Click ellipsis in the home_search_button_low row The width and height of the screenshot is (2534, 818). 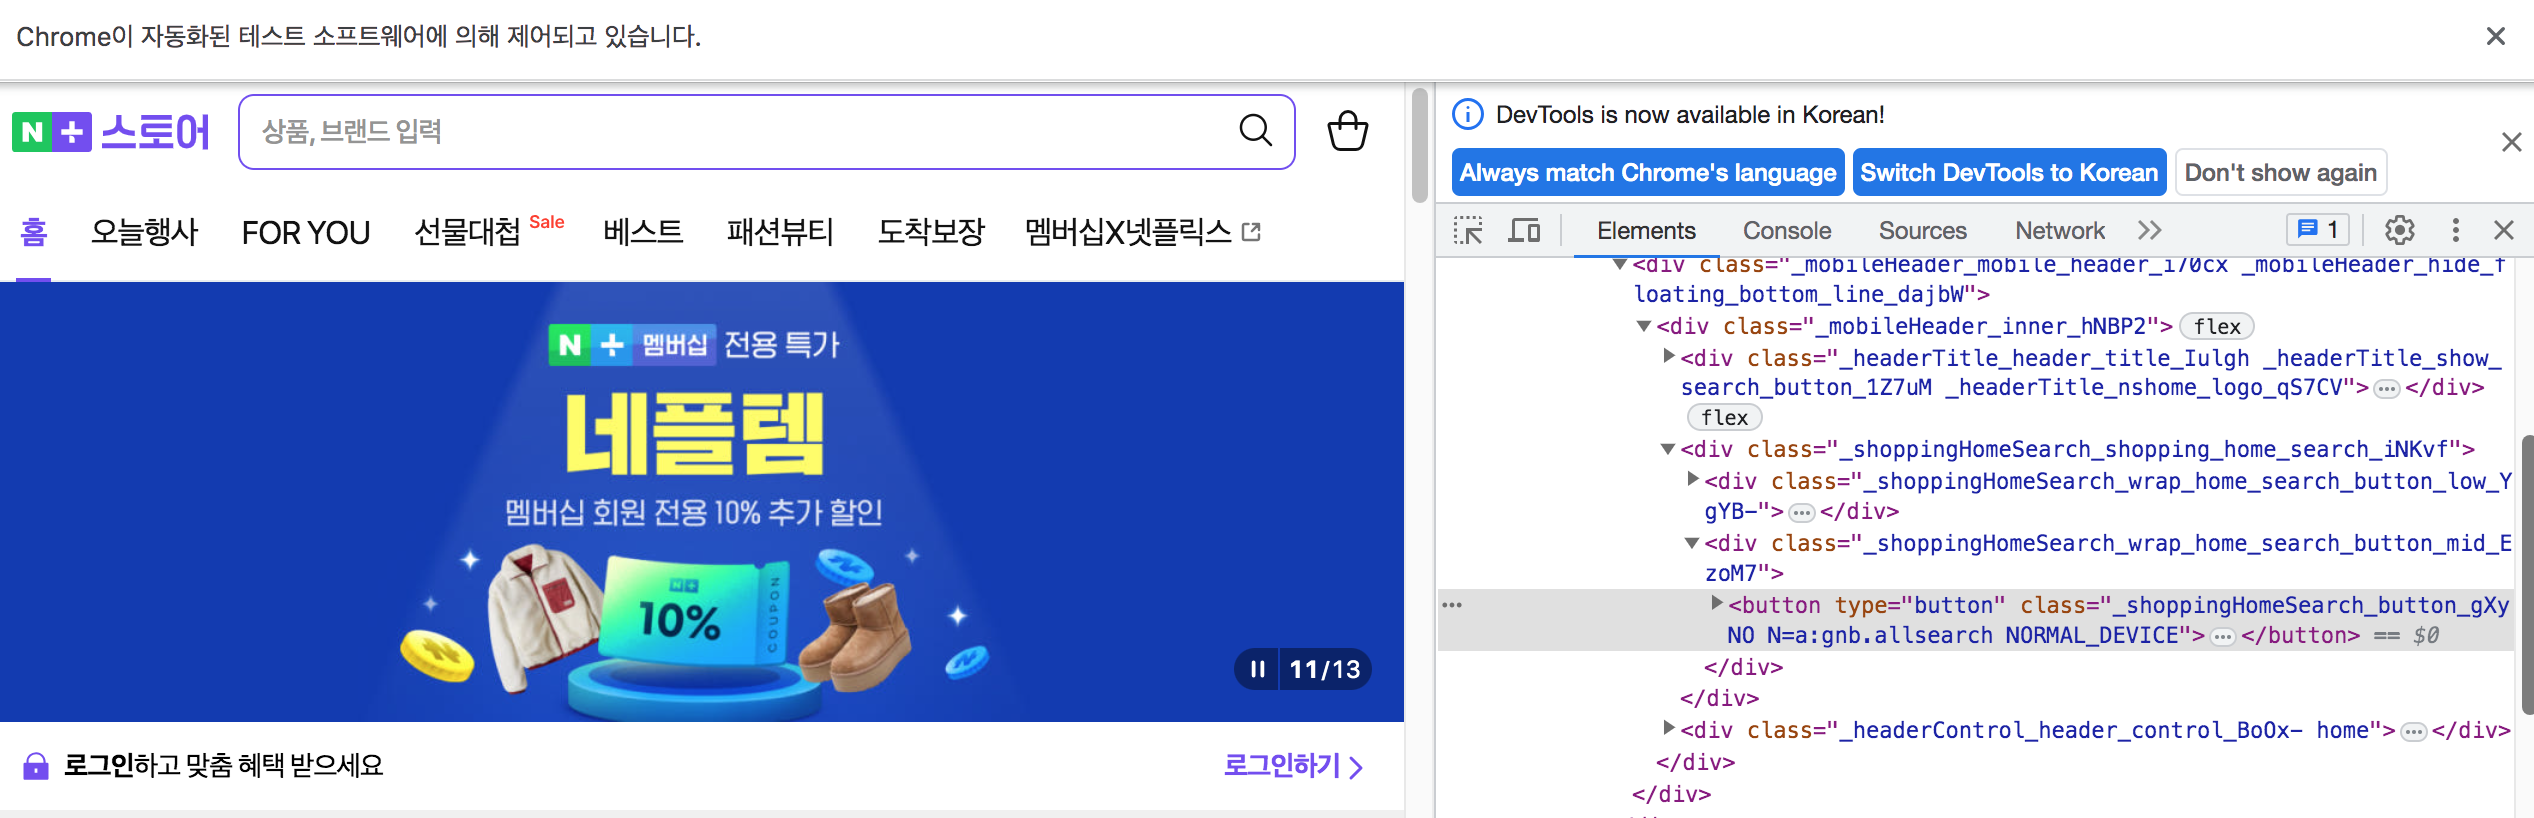pyautogui.click(x=1801, y=513)
